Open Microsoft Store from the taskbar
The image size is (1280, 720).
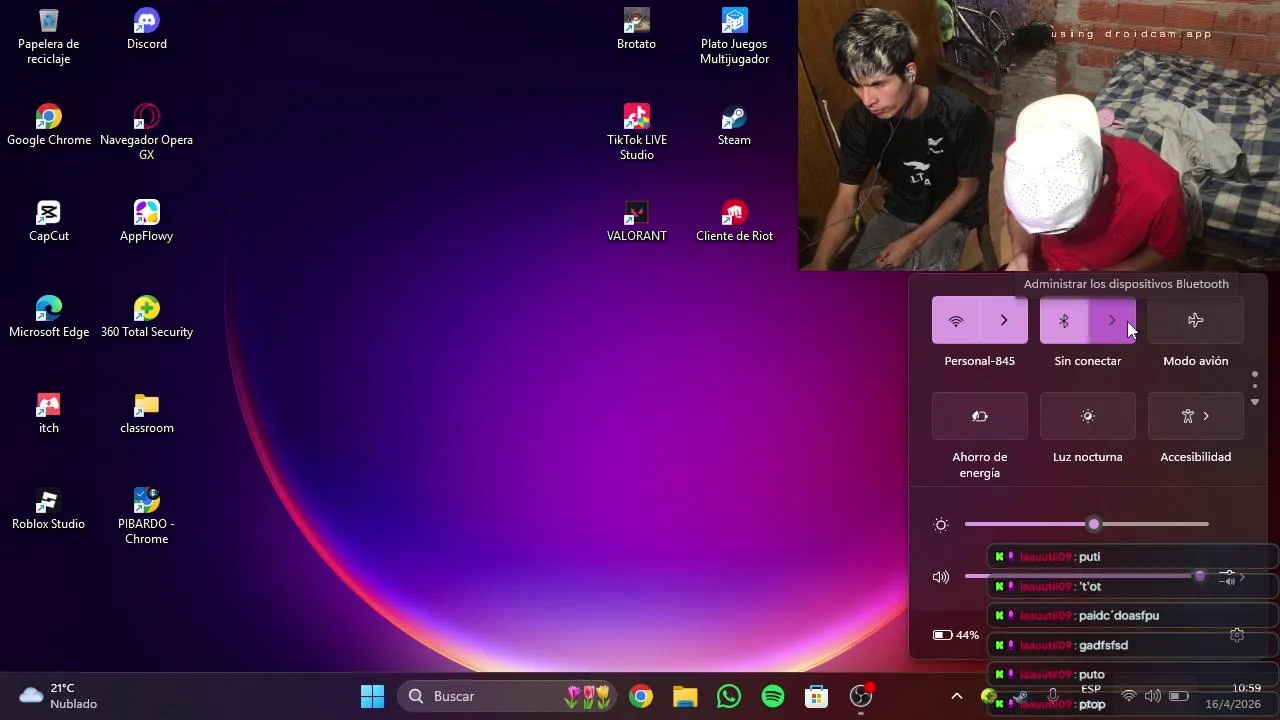tap(817, 696)
